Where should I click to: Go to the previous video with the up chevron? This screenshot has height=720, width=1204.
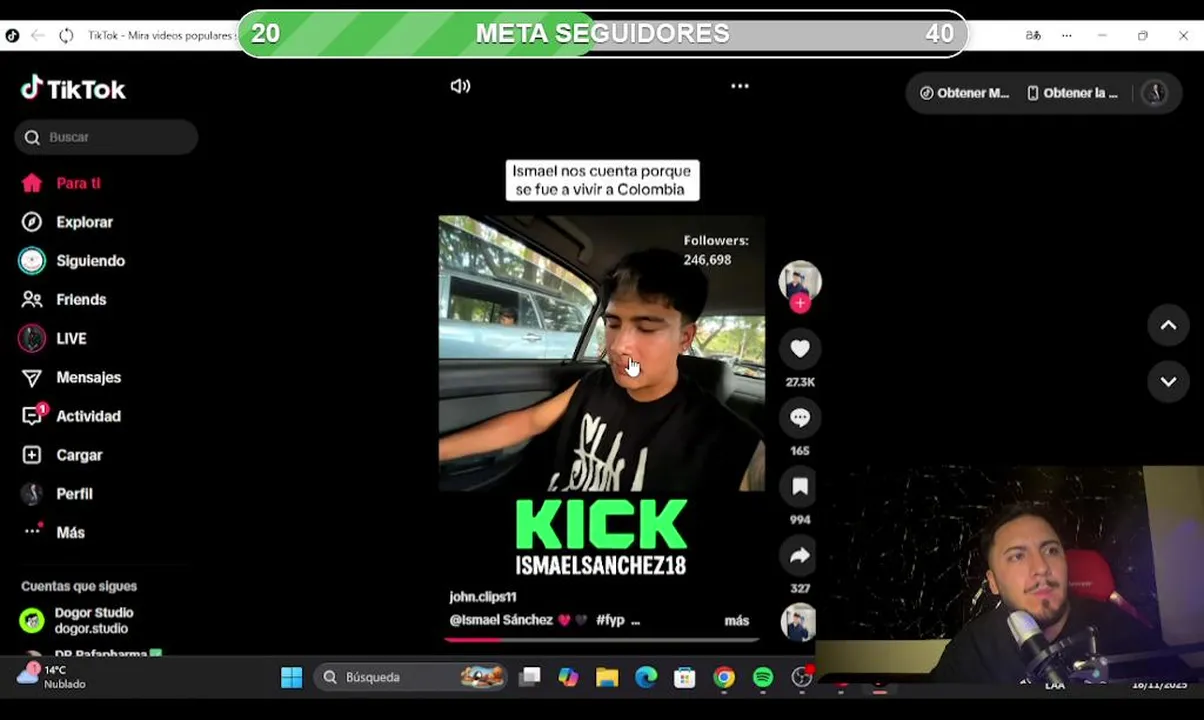1168,326
